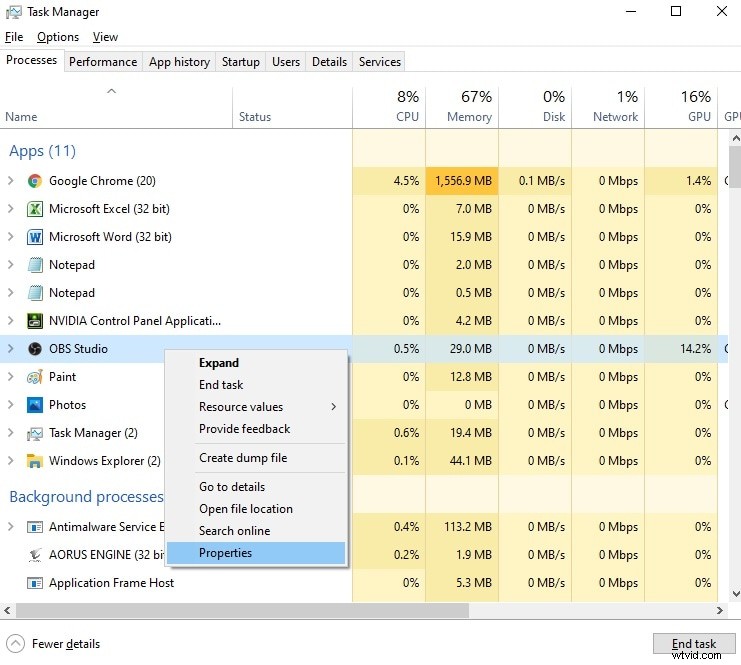Open the Resource values submenu
The width and height of the screenshot is (741, 665).
pyautogui.click(x=256, y=407)
